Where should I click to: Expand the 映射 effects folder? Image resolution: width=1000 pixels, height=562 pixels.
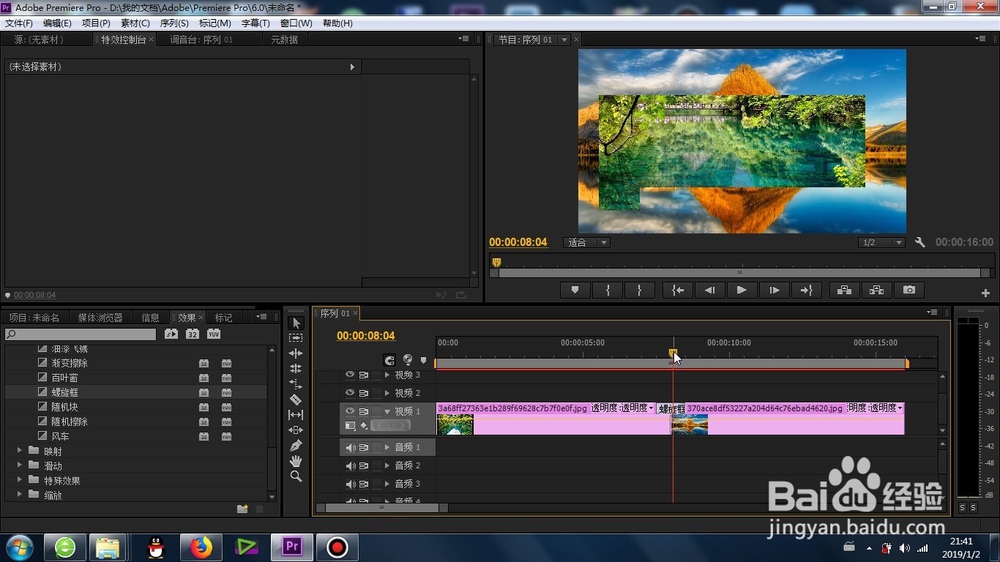coord(19,450)
